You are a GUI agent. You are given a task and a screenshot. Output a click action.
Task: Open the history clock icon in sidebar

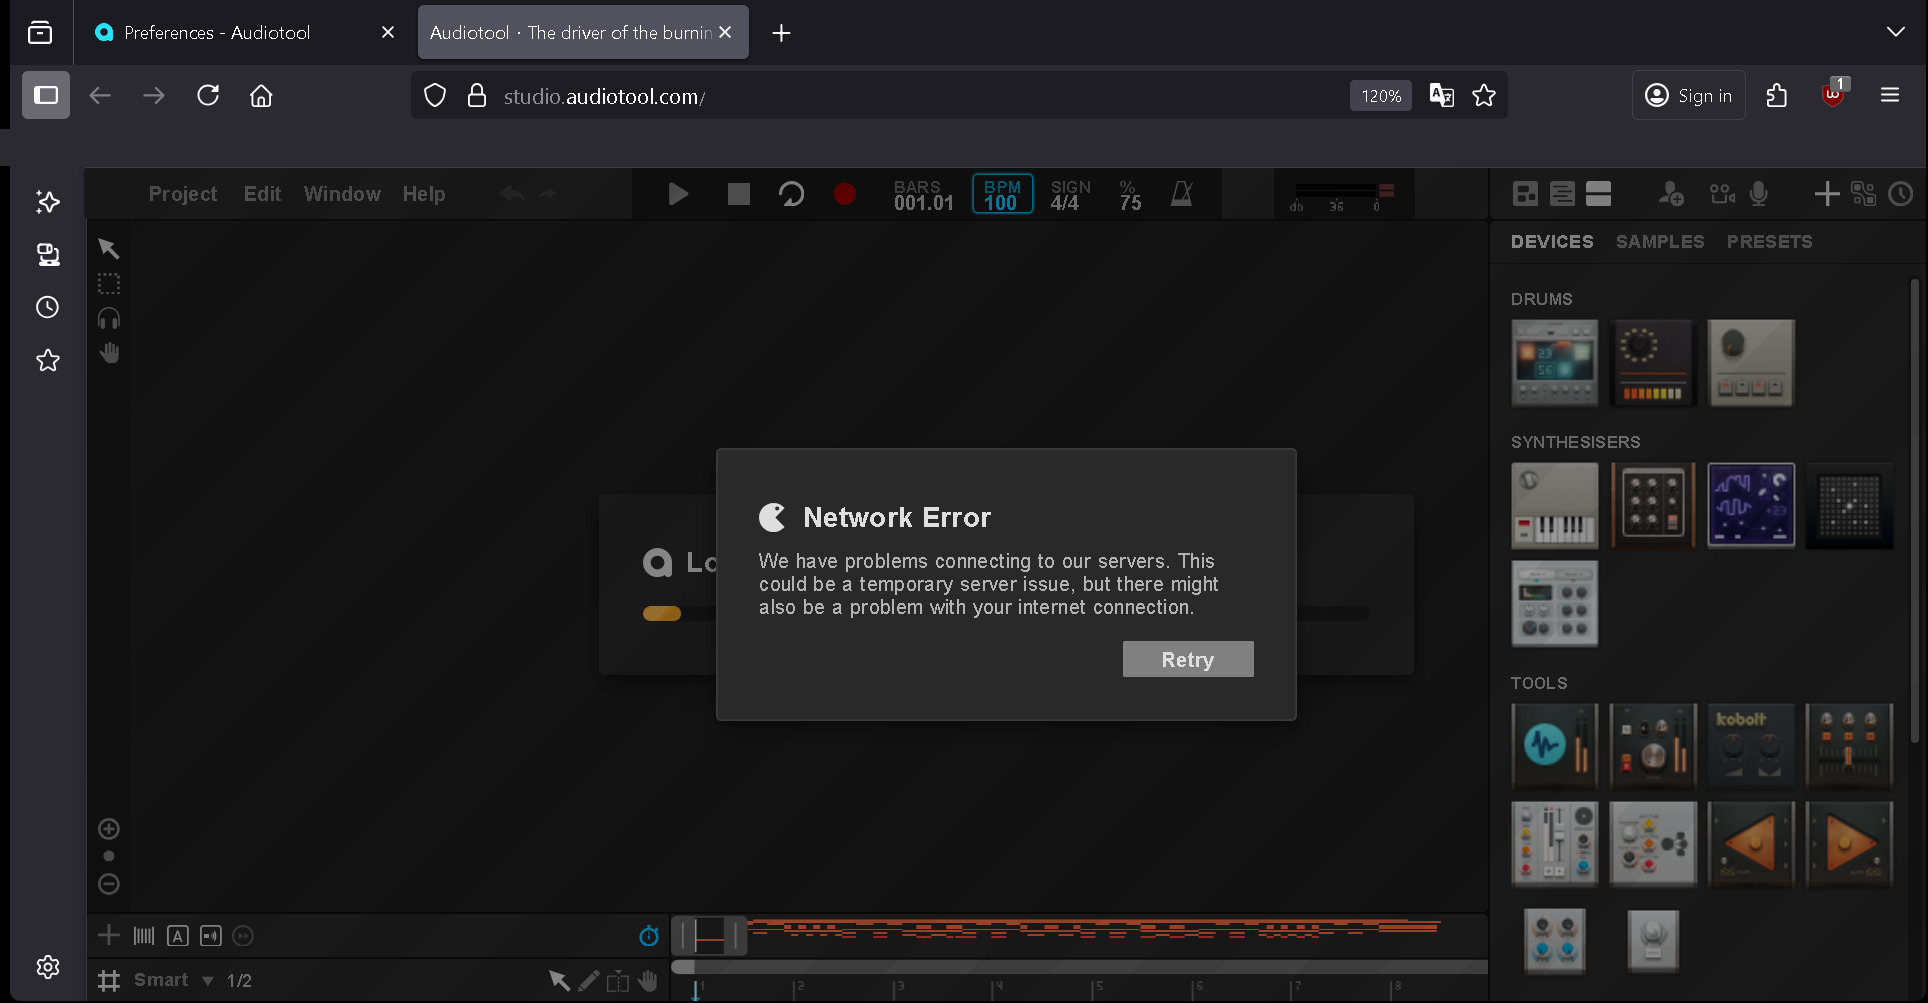click(47, 307)
